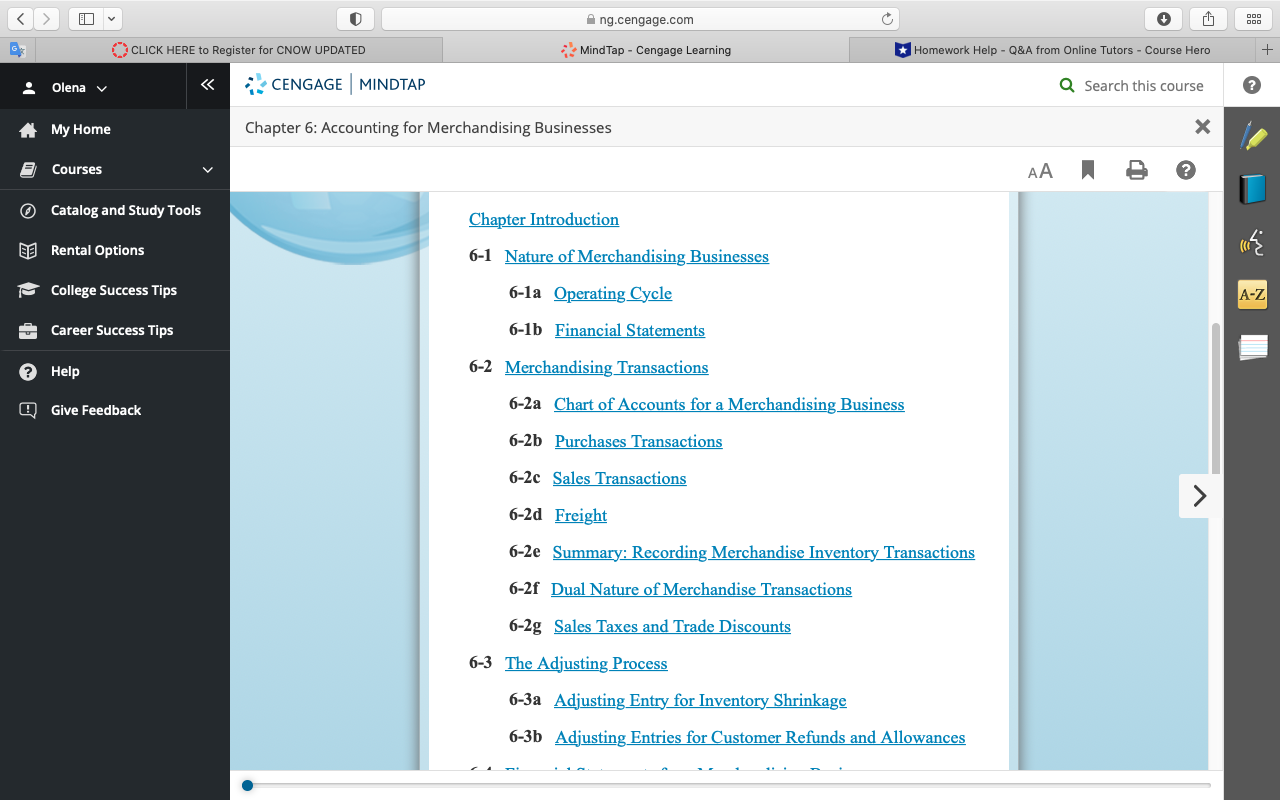Open the Freight link

coord(581,515)
